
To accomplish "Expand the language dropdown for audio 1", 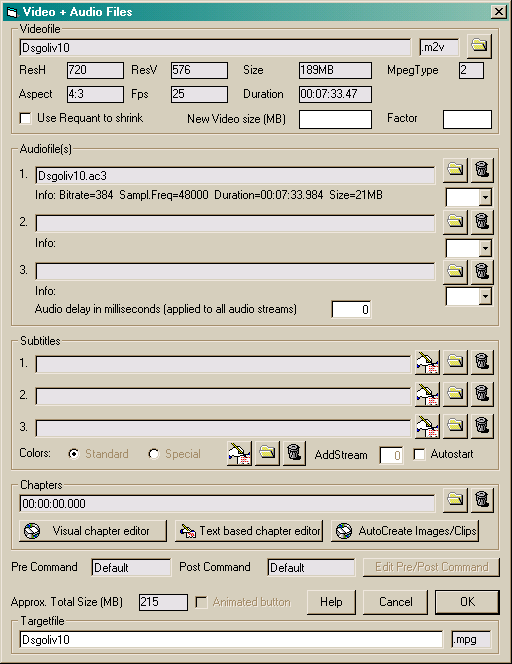I will pyautogui.click(x=485, y=197).
